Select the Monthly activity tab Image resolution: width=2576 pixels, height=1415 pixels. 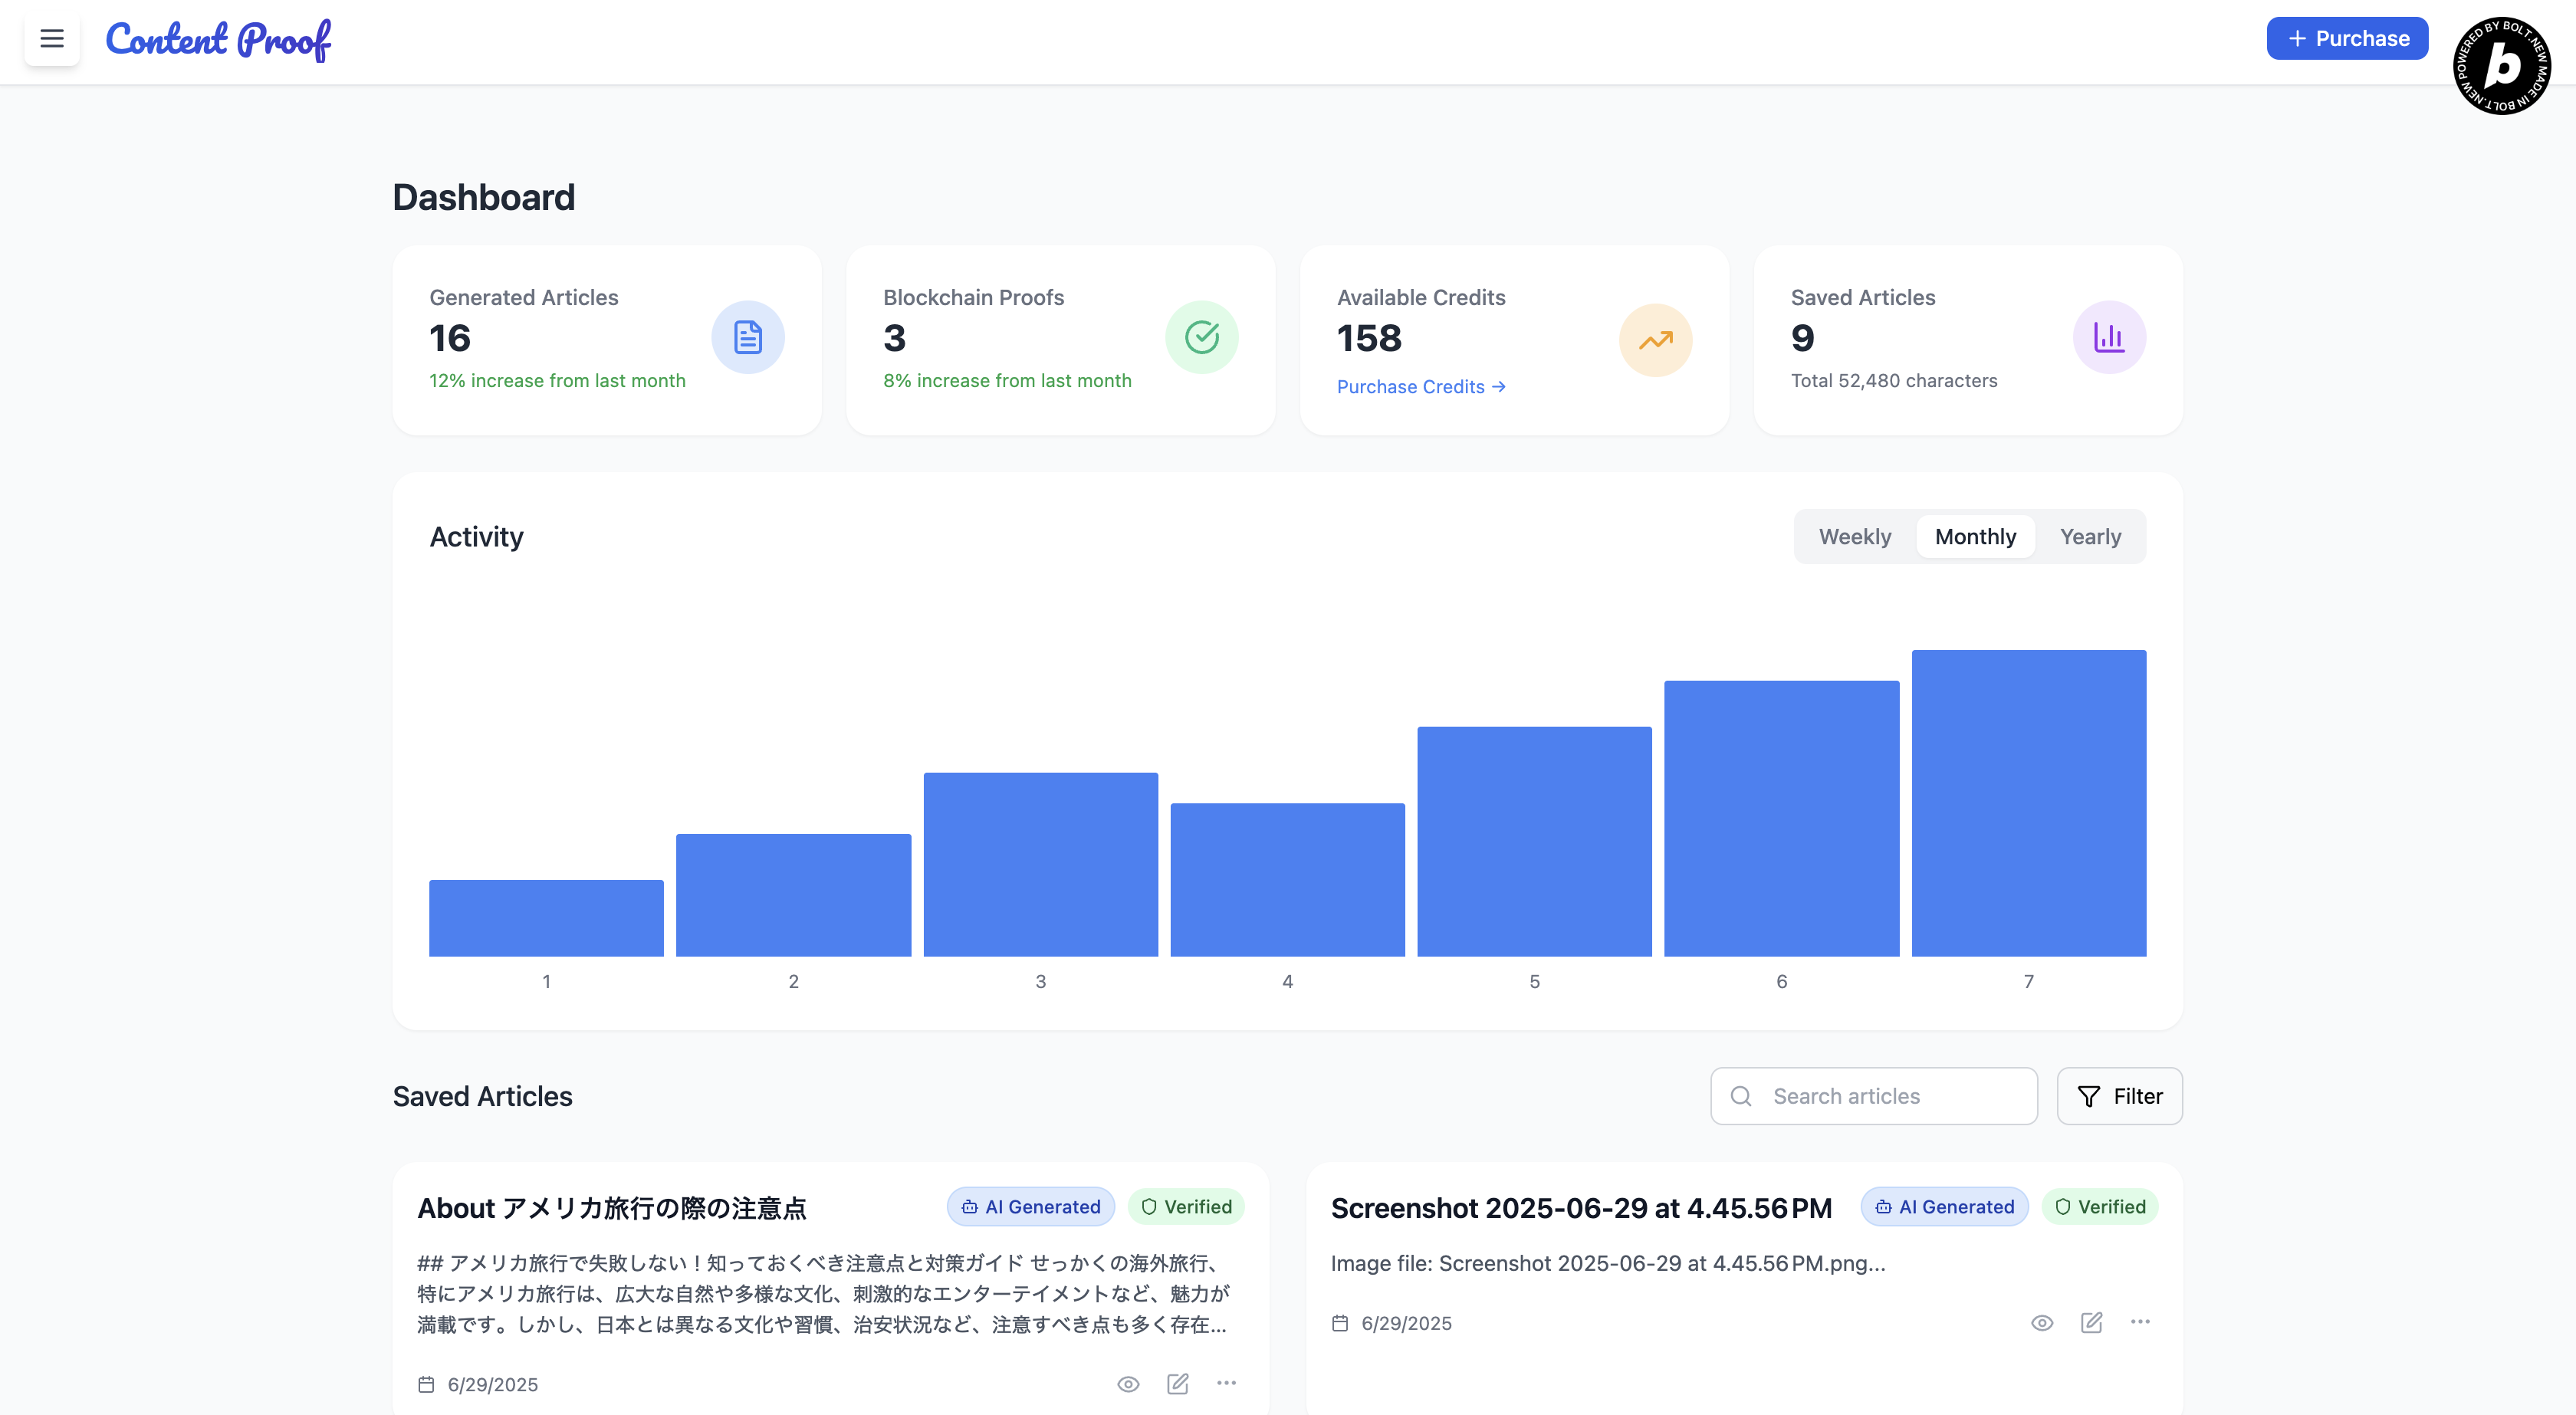coord(1975,537)
